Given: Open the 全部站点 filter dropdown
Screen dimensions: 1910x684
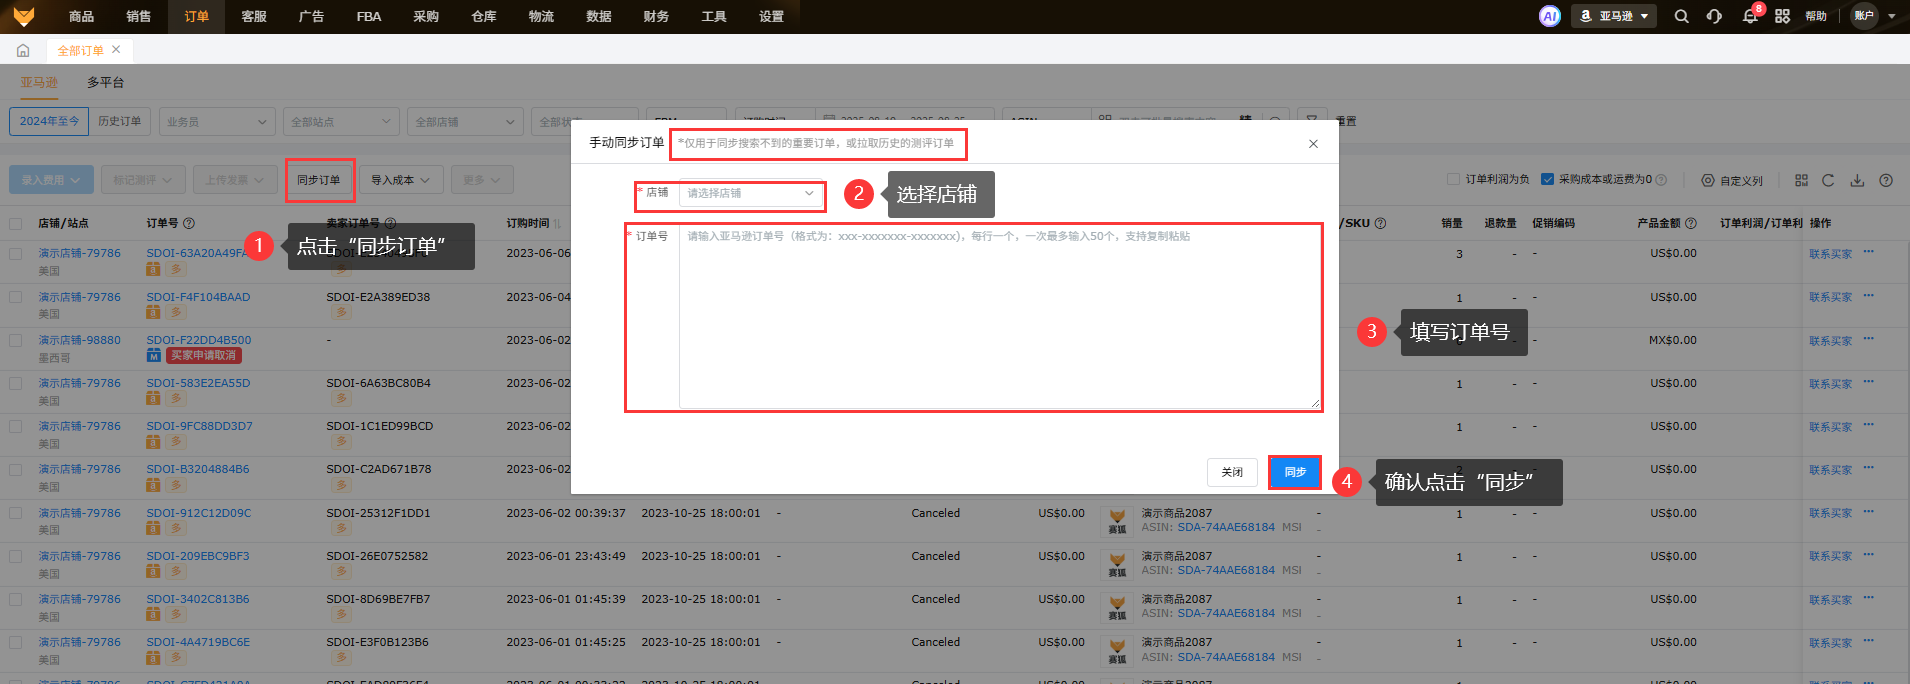Looking at the screenshot, I should 341,122.
